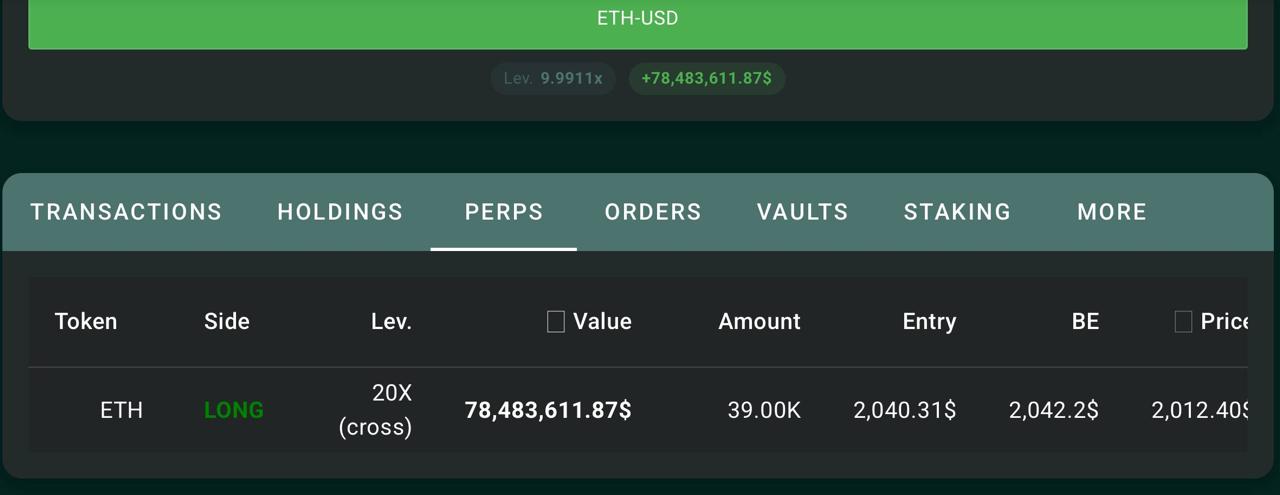Screen dimensions: 1280x495
Task: Click the Lev. column header
Action: click(x=391, y=322)
